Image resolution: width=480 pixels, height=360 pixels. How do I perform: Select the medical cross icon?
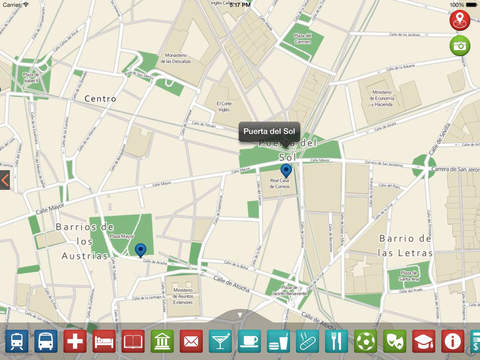pos(75,341)
